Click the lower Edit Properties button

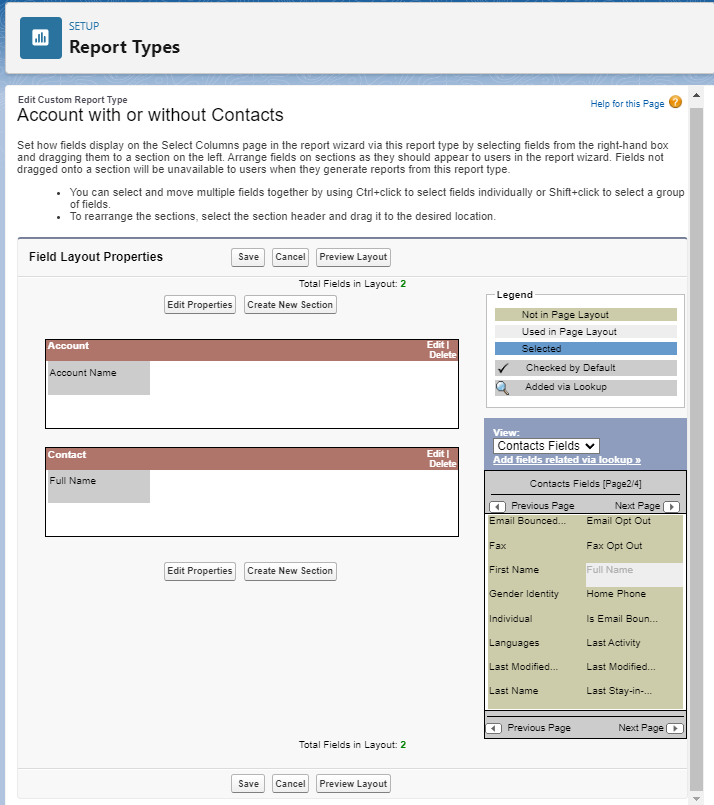pos(200,571)
